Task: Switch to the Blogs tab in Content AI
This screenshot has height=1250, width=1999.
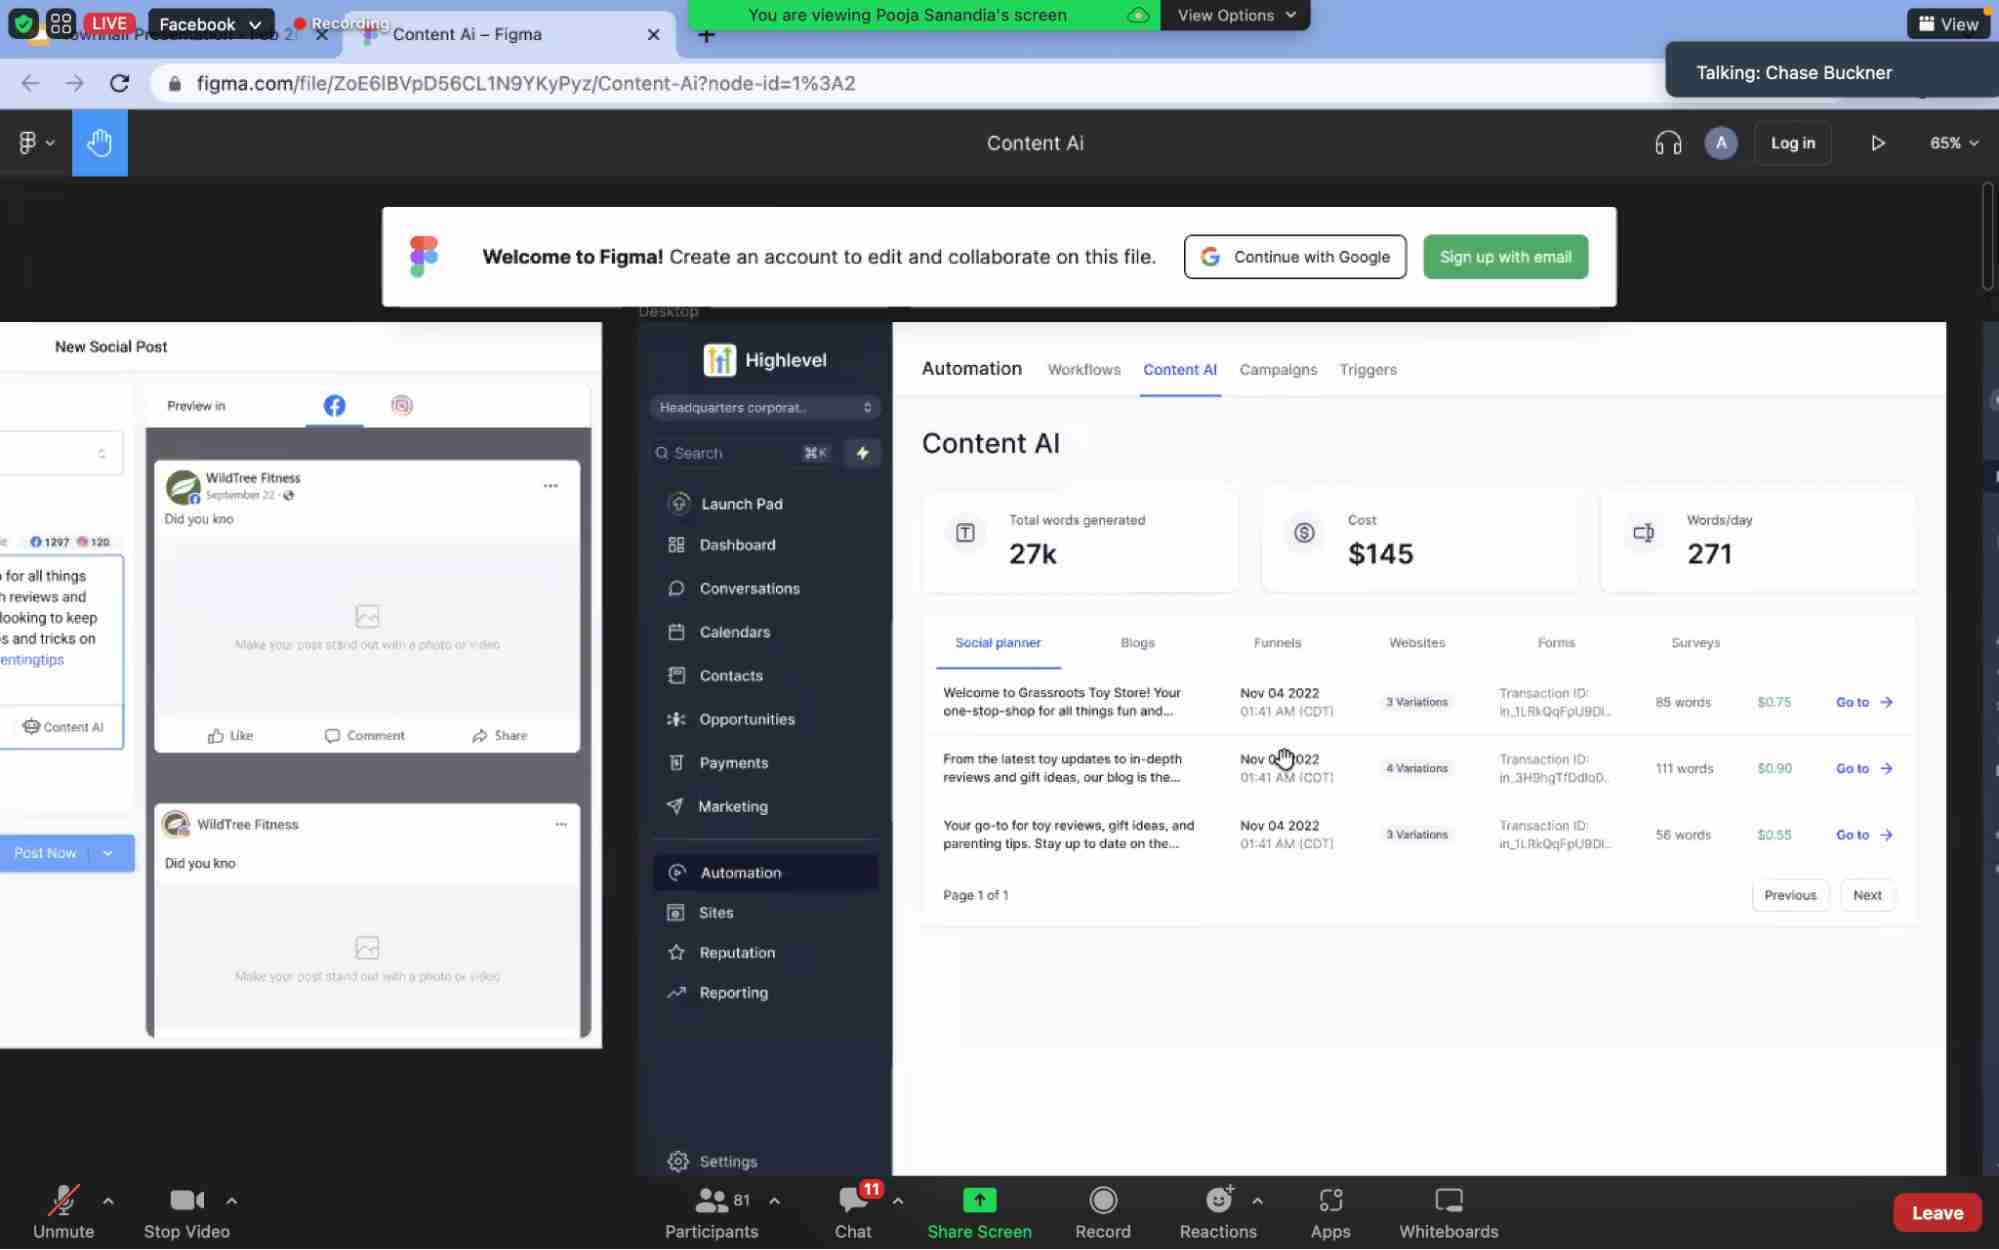Action: pos(1138,642)
